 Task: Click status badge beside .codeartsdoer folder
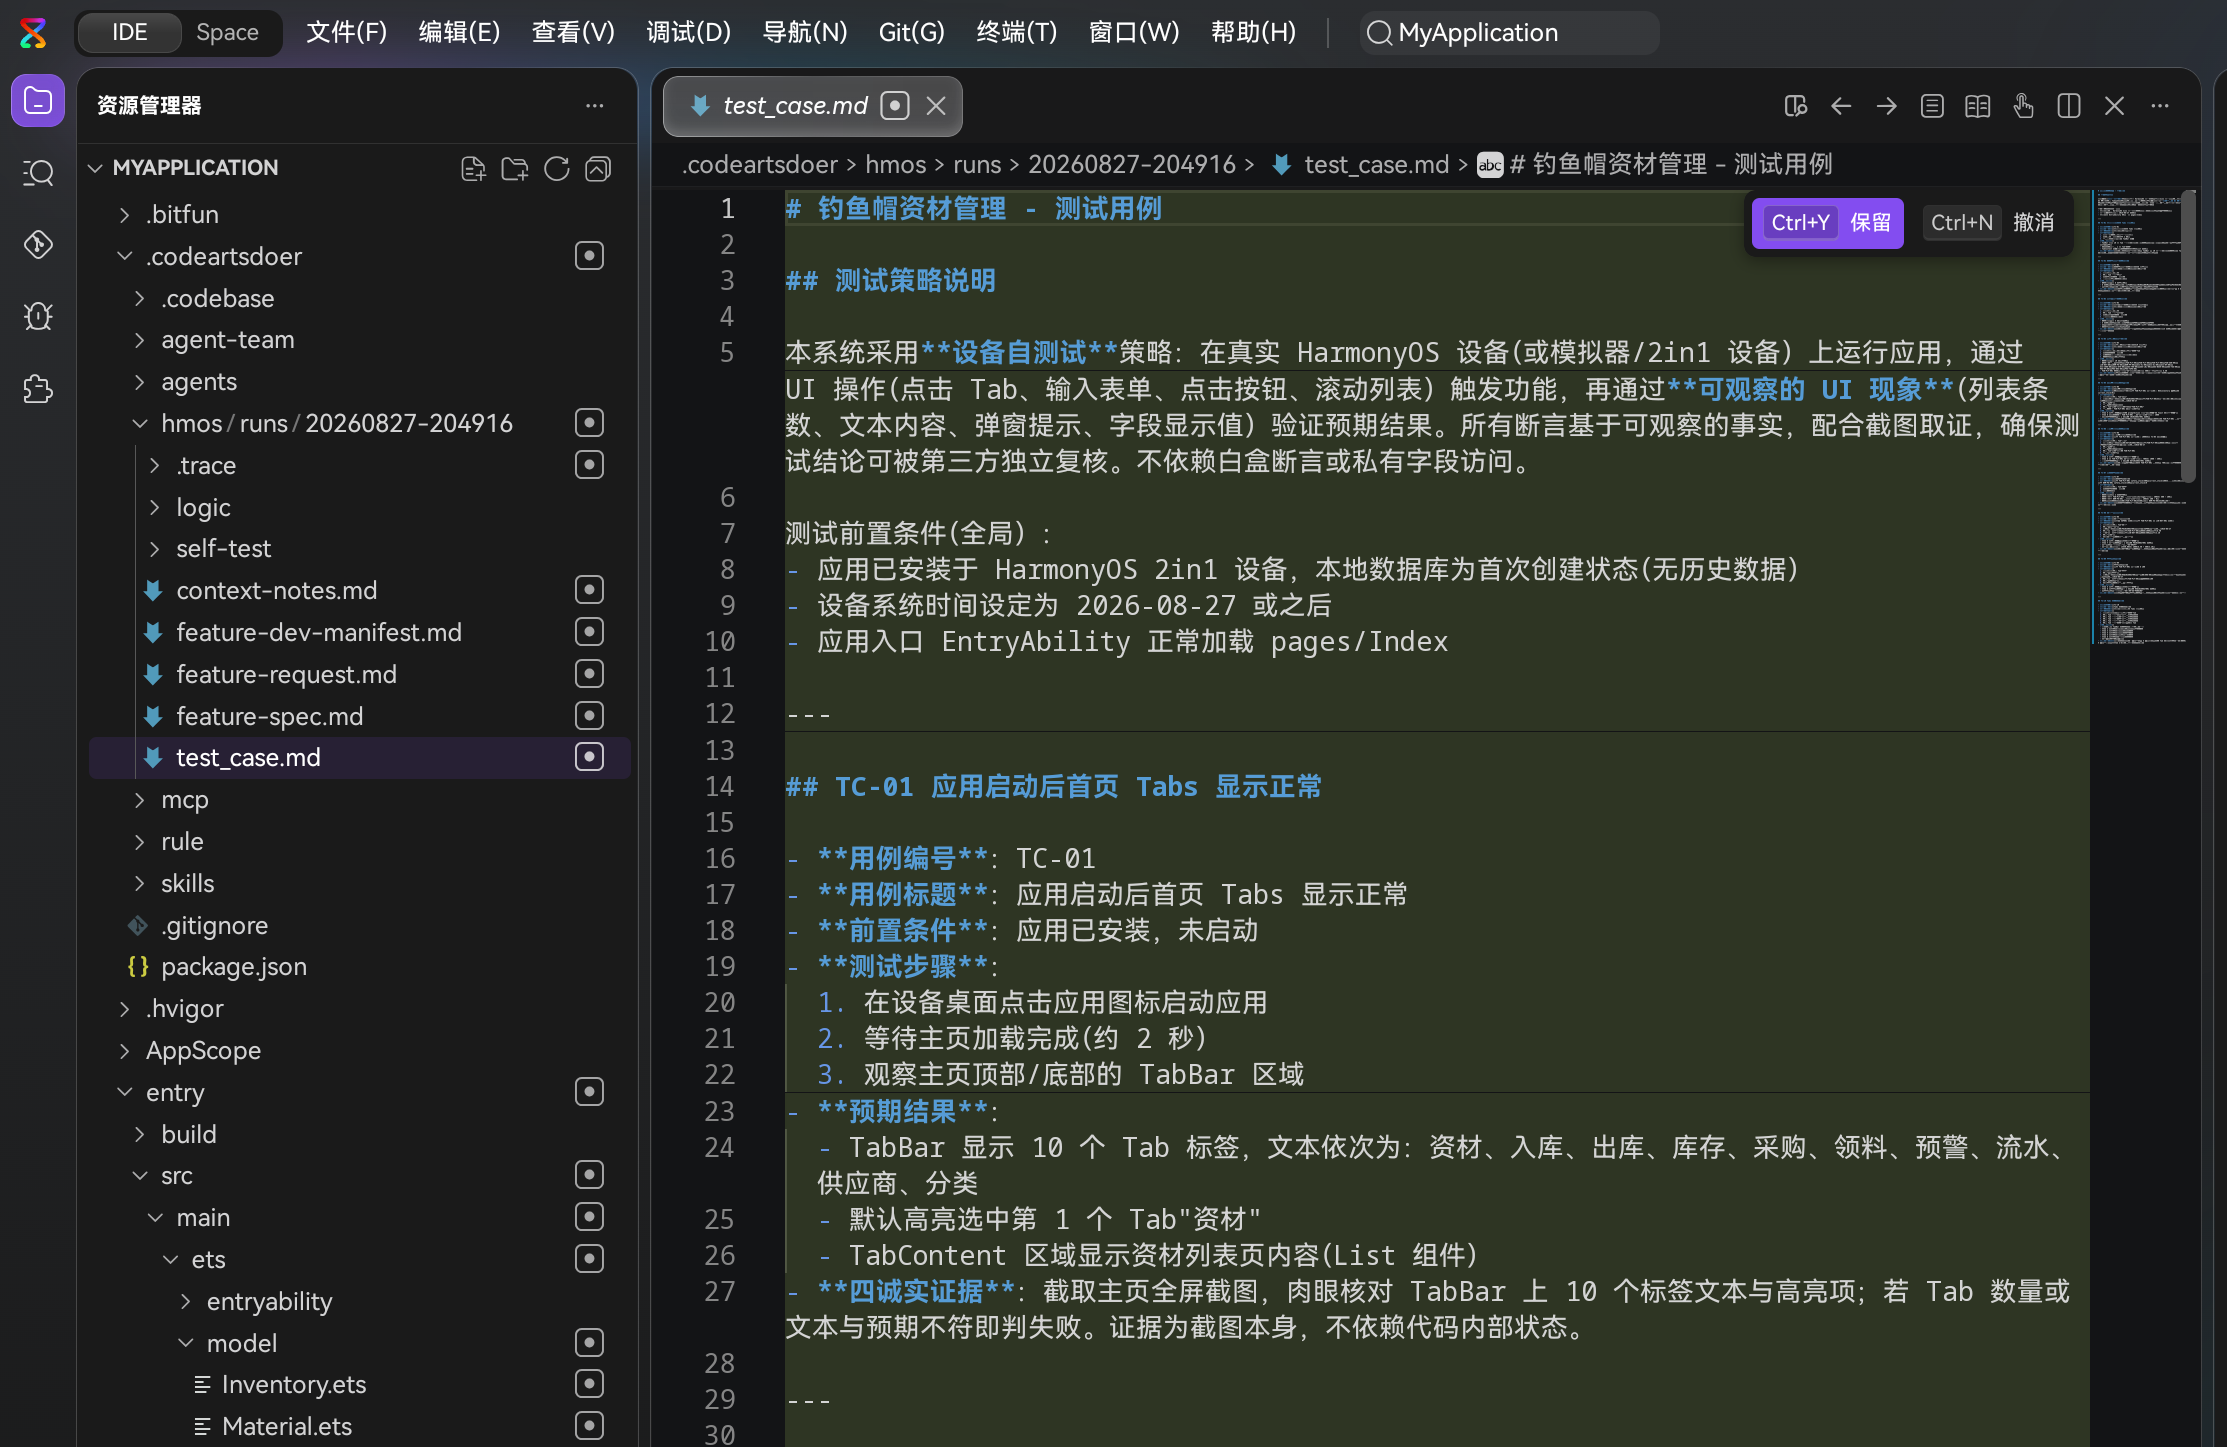[x=589, y=256]
